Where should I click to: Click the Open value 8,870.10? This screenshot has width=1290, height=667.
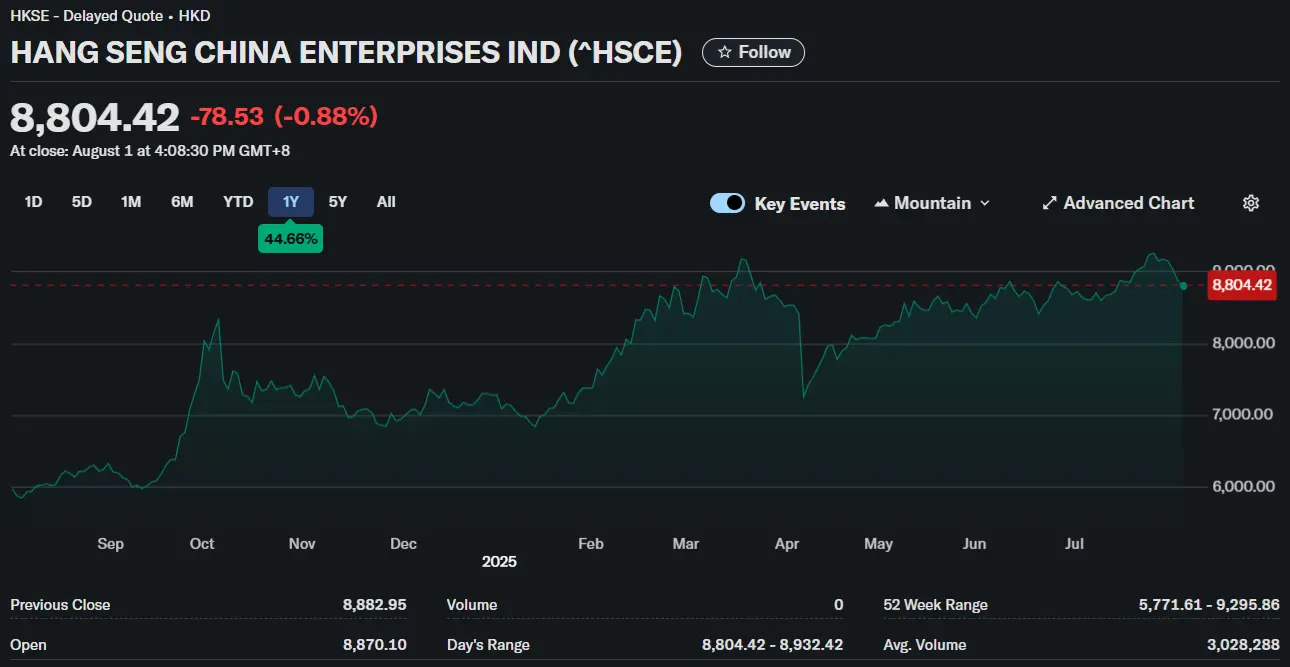(x=375, y=645)
